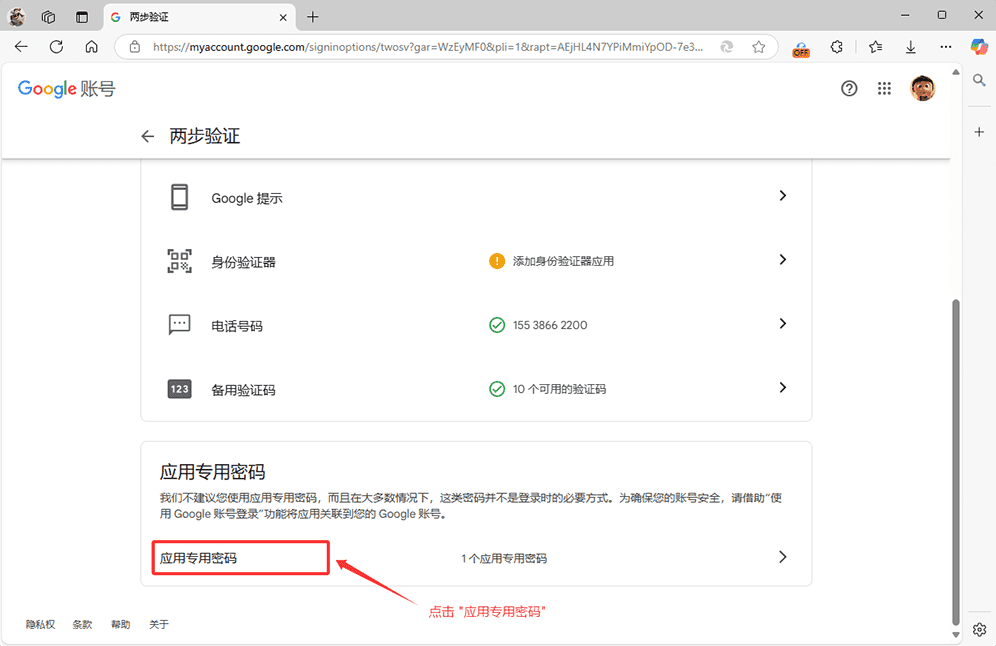Viewport: 996px width, 646px height.
Task: Open the 关于 footer link
Action: [159, 624]
